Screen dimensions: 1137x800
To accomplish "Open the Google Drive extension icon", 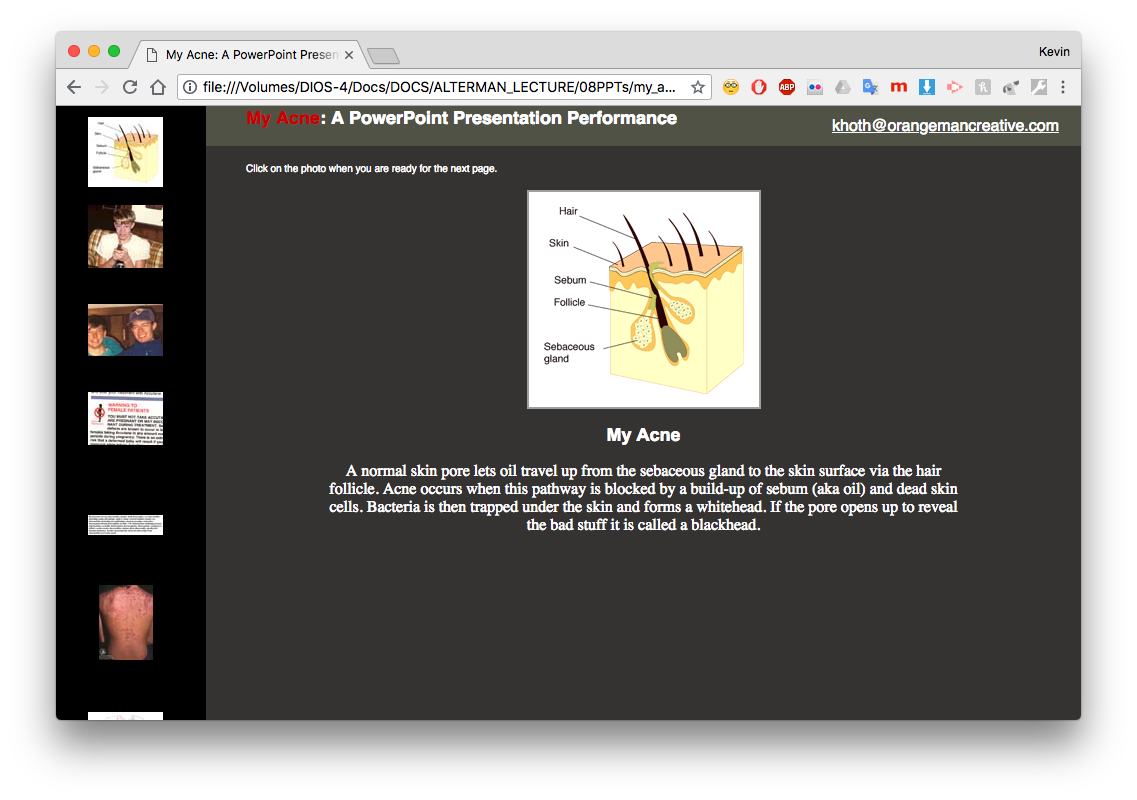I will coord(843,87).
